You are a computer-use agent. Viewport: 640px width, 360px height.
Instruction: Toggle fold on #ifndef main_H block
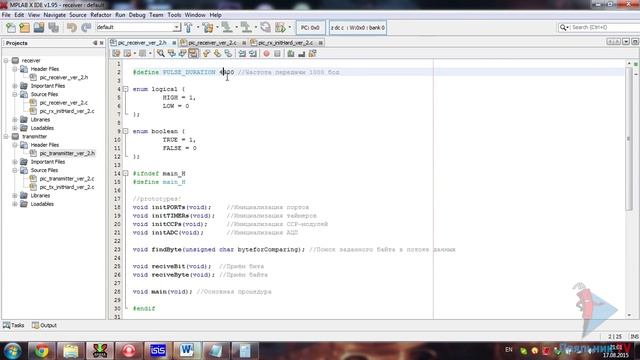pyautogui.click(x=126, y=173)
